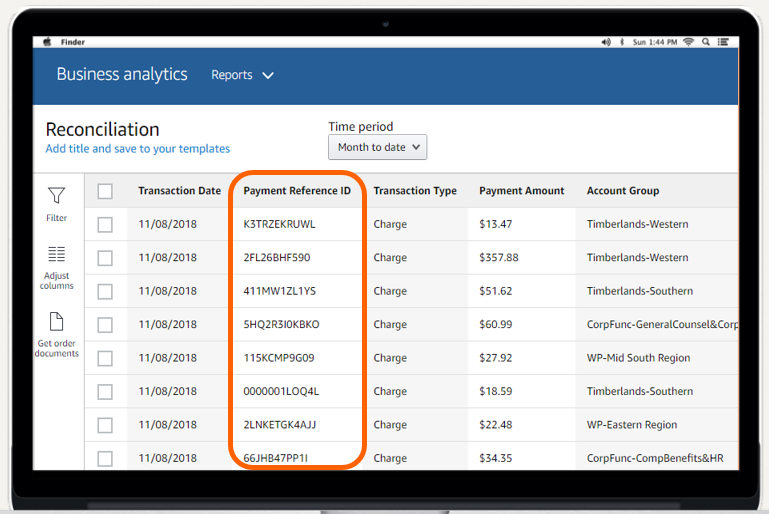Toggle the select-all header checkbox
The width and height of the screenshot is (769, 514).
(105, 191)
